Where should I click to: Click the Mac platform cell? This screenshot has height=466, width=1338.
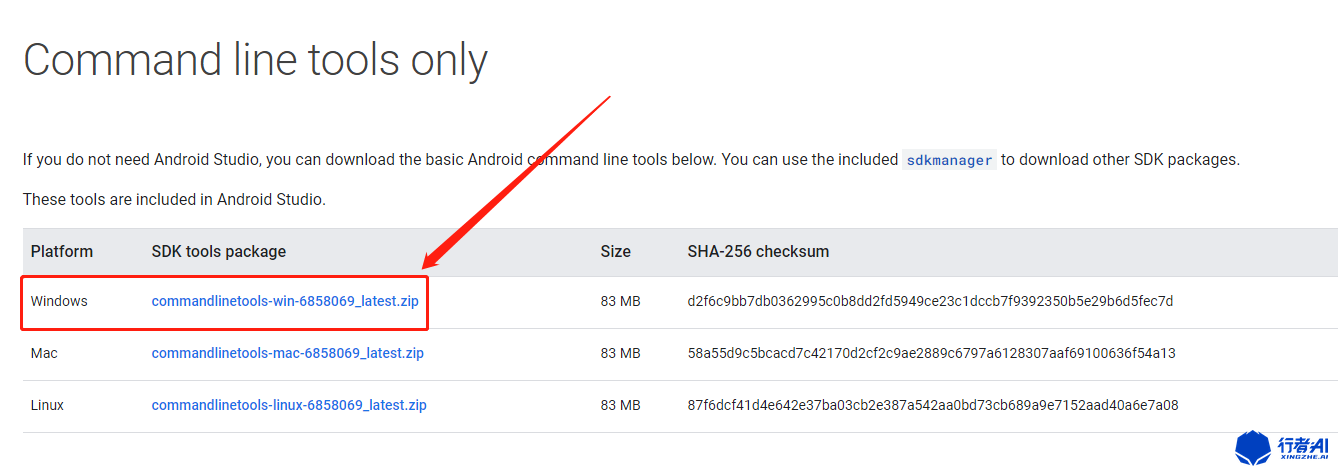tap(47, 353)
